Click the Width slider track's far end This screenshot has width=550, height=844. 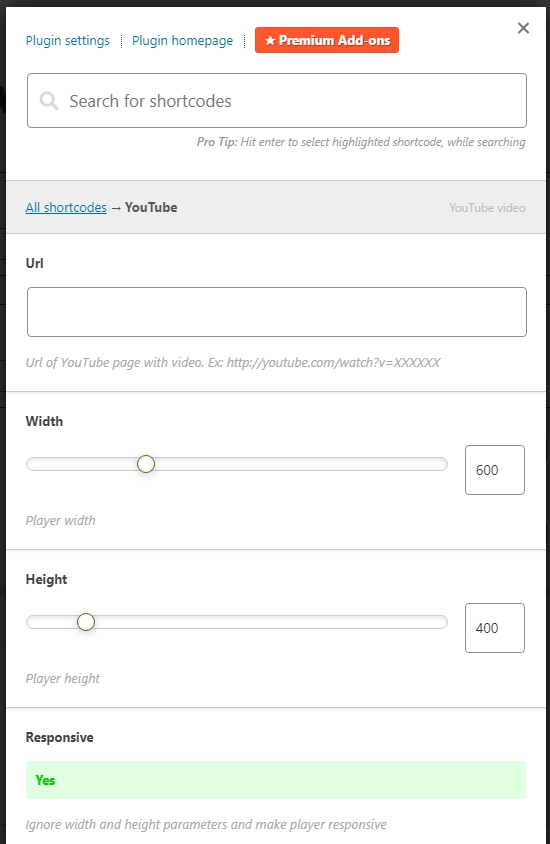441,464
